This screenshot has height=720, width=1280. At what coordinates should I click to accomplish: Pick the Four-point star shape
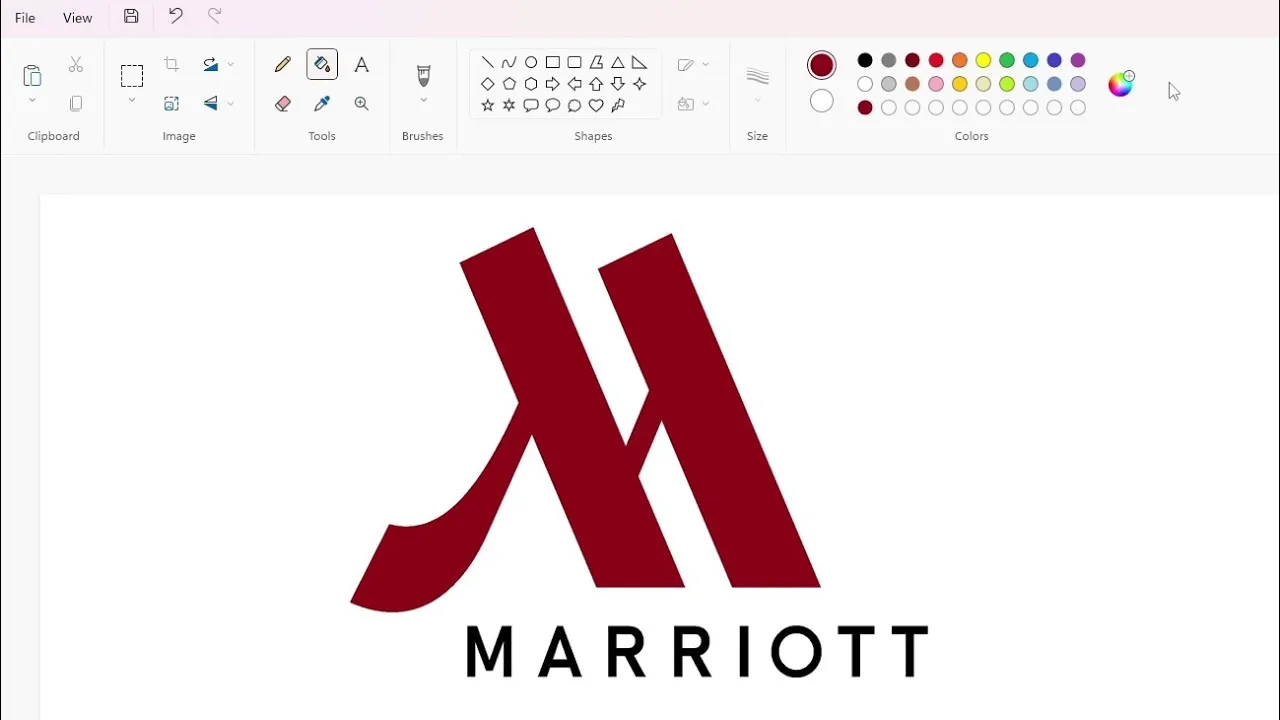(x=640, y=84)
